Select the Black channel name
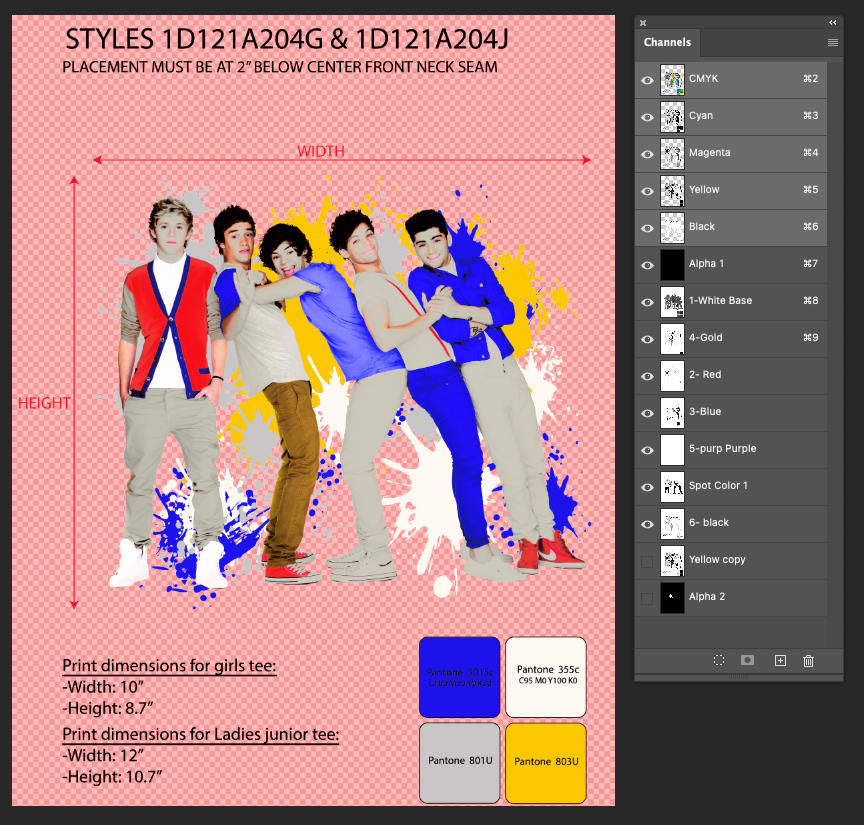 point(701,227)
